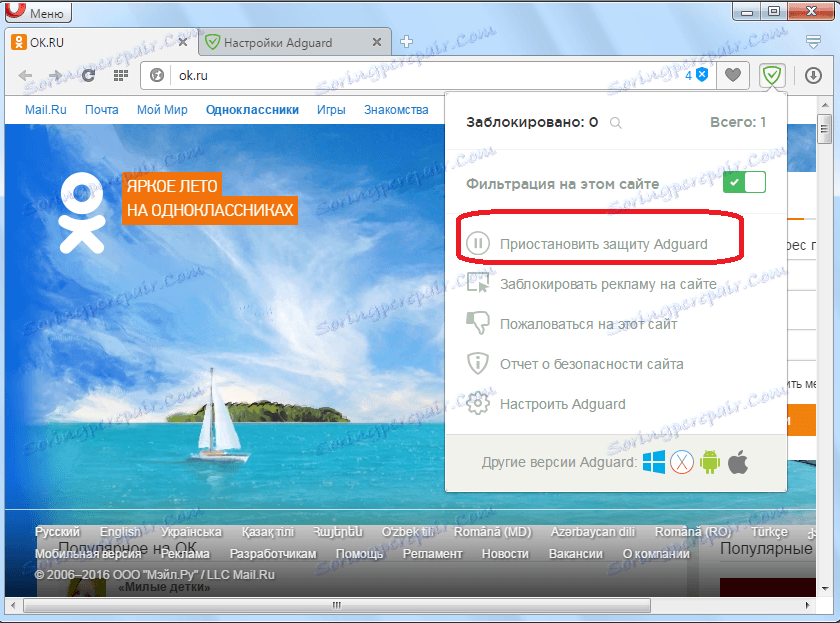Screen dimensions: 840x623
Task: Click the Windows version Adguard icon
Action: tap(654, 462)
